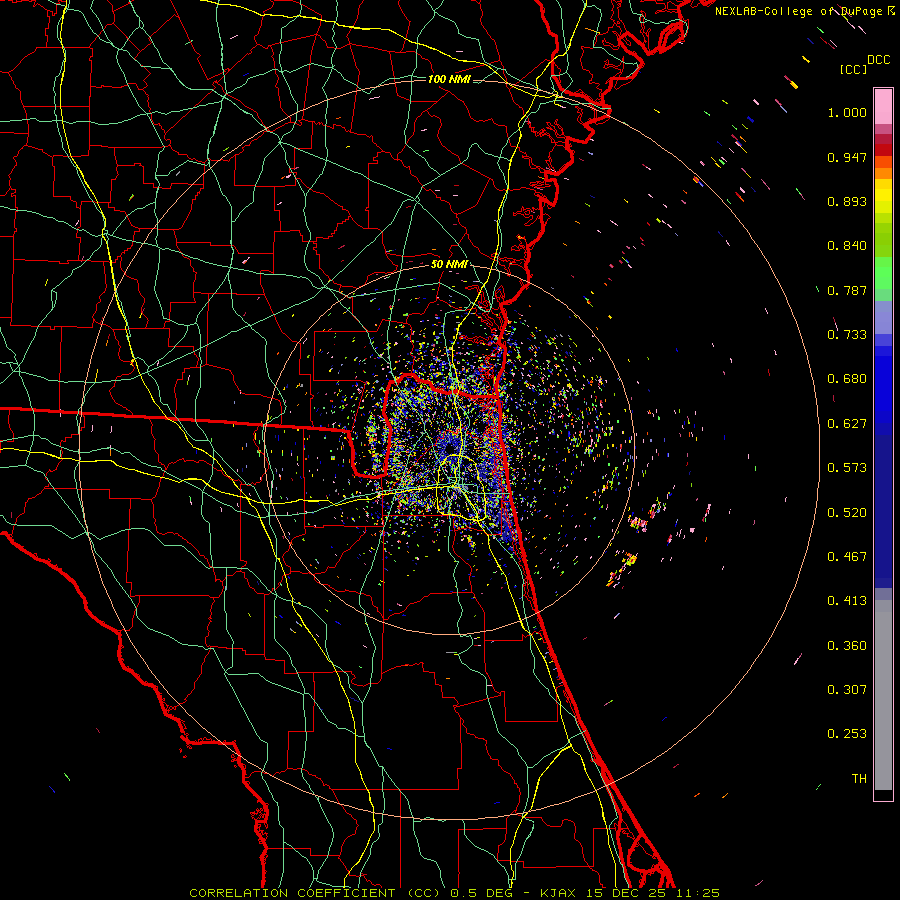Select the 0.253 value on the scale
Screen dimensions: 900x900
(x=847, y=734)
